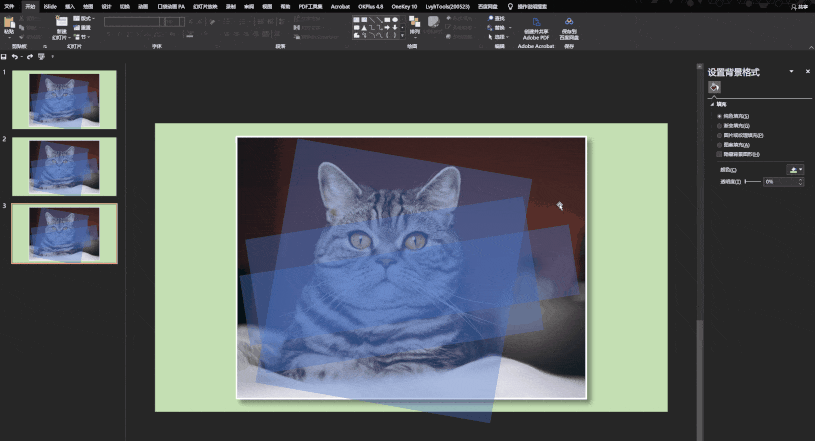The image size is (815, 441).
Task: Open the Format Background pane options arrow
Action: coord(792,71)
